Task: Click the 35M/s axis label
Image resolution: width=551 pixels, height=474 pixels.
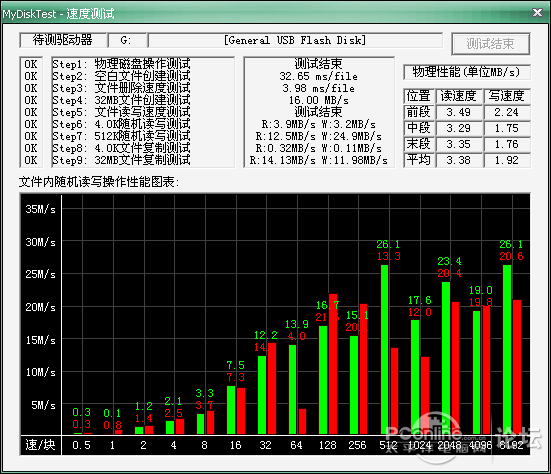Action: coord(40,209)
